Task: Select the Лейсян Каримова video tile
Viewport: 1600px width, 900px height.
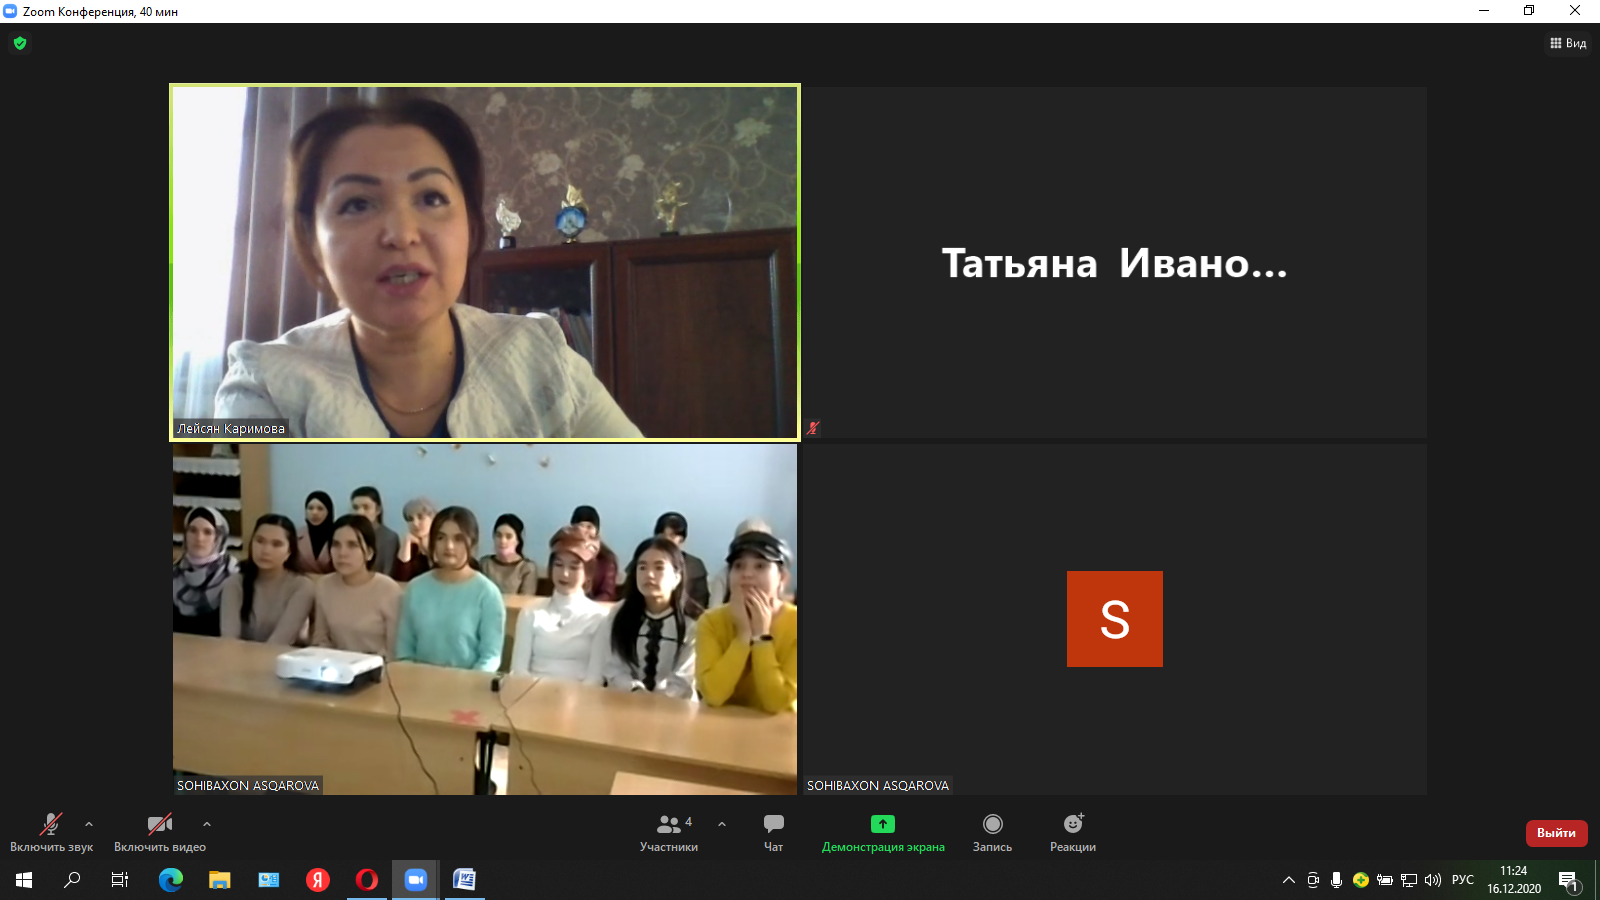Action: click(485, 262)
